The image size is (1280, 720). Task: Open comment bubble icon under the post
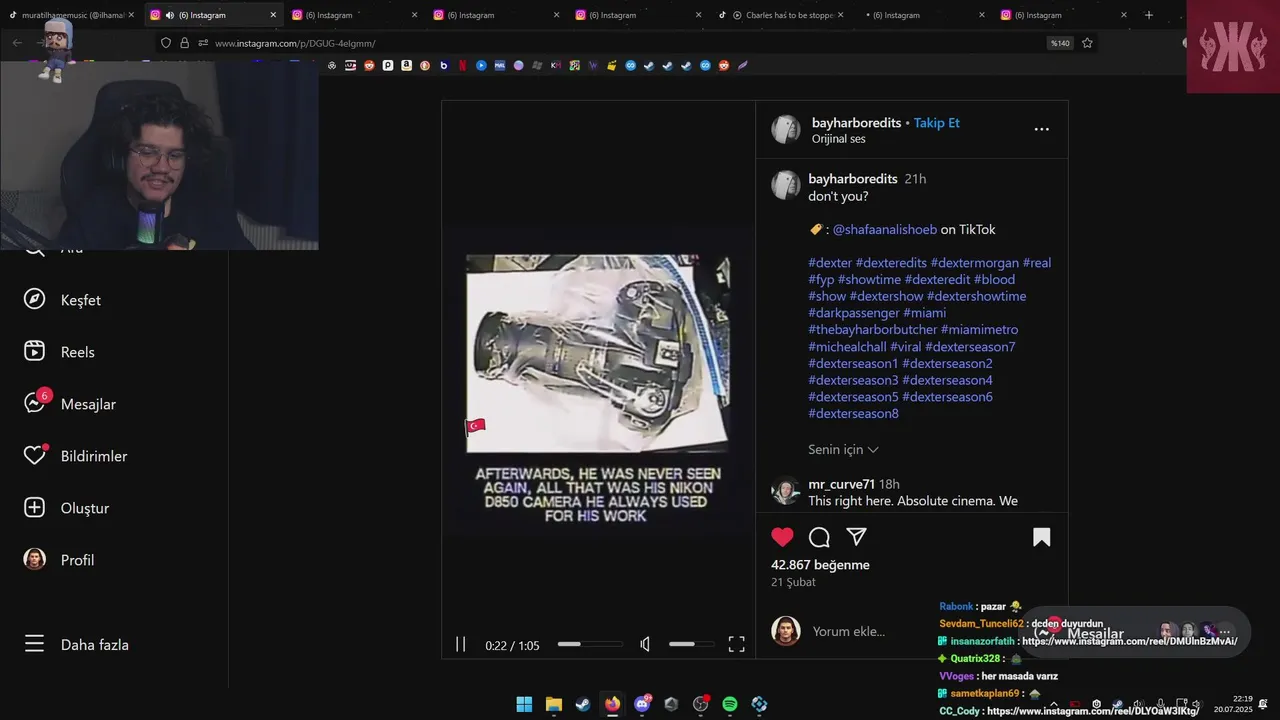pos(819,537)
